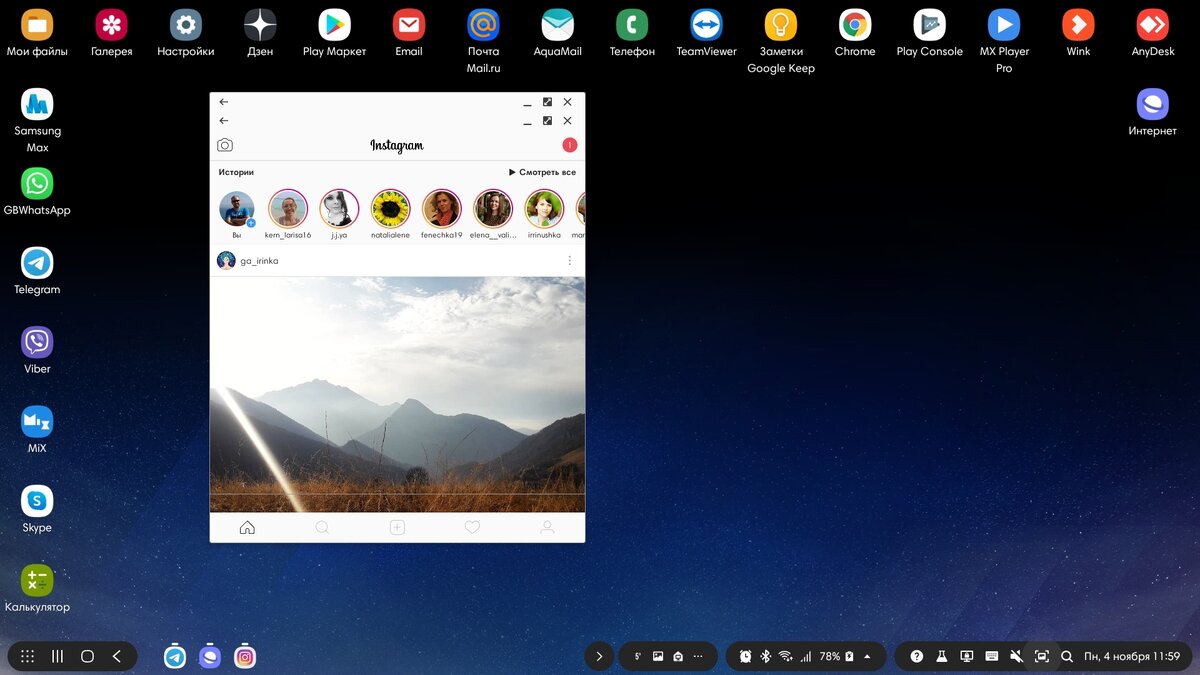The image size is (1200, 675).
Task: Open Instagram search
Action: (322, 526)
